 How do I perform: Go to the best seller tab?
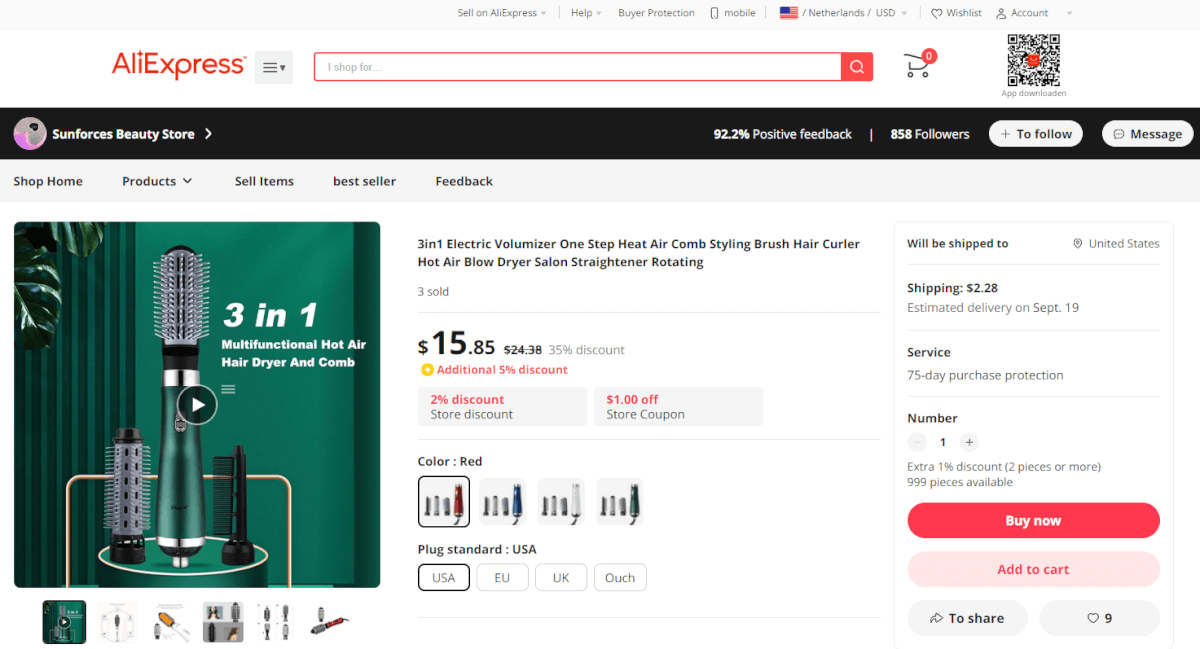click(364, 181)
